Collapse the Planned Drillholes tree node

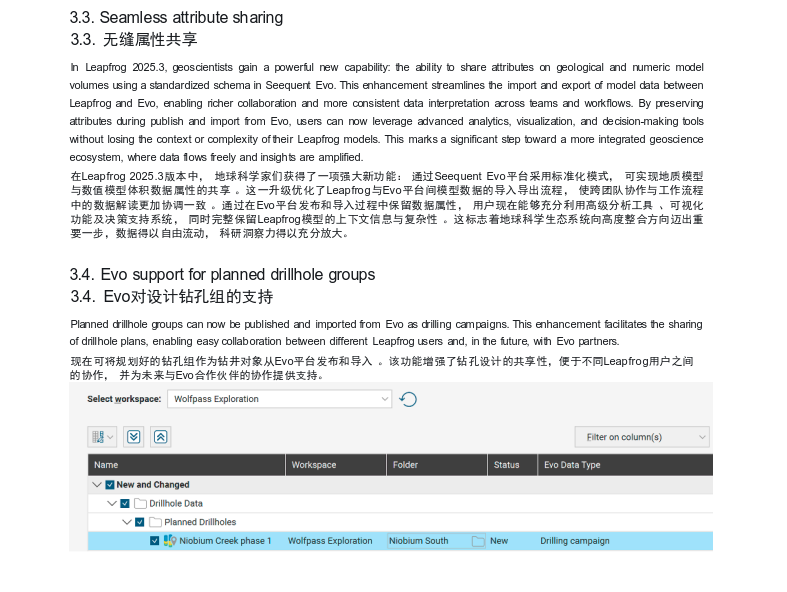coord(127,522)
